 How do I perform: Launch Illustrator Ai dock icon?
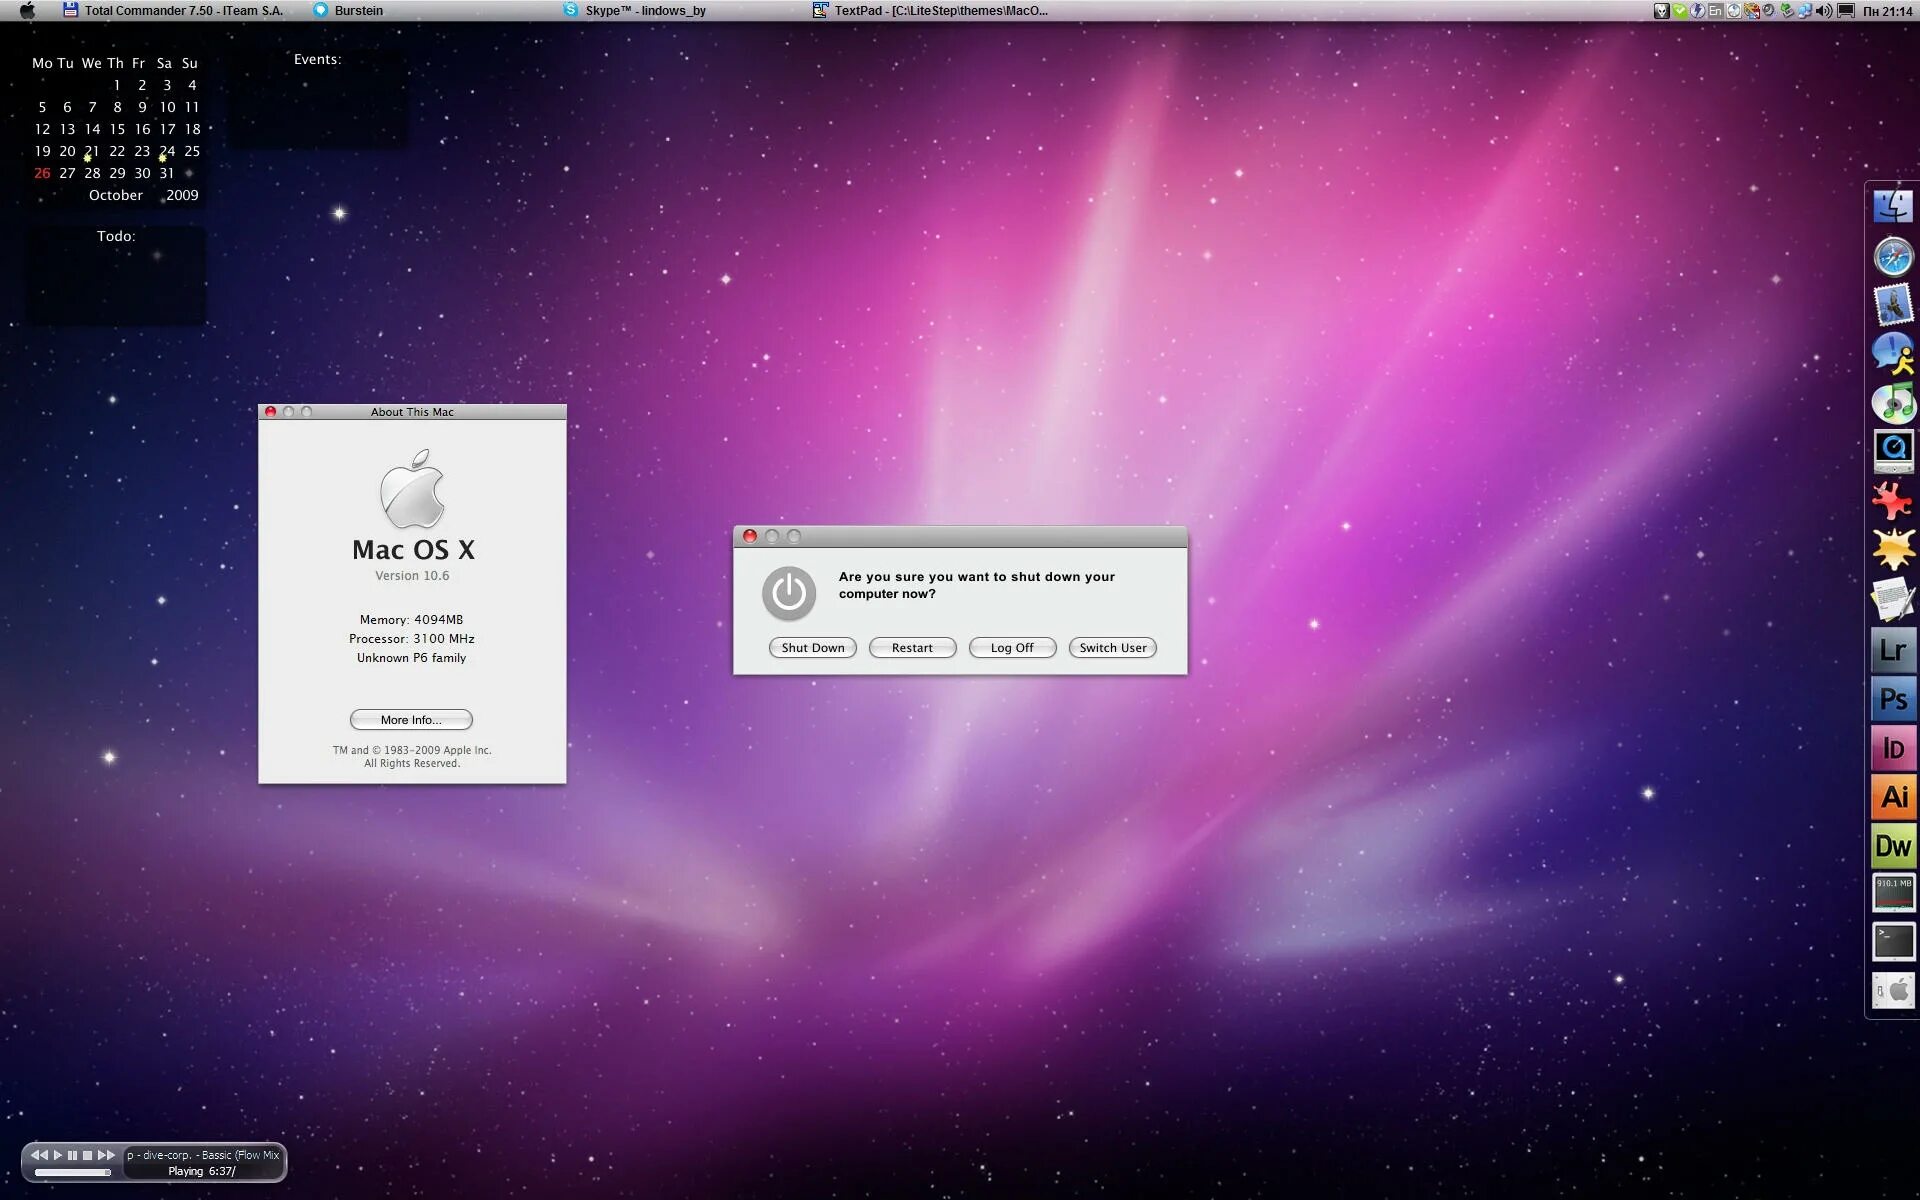tap(1892, 797)
